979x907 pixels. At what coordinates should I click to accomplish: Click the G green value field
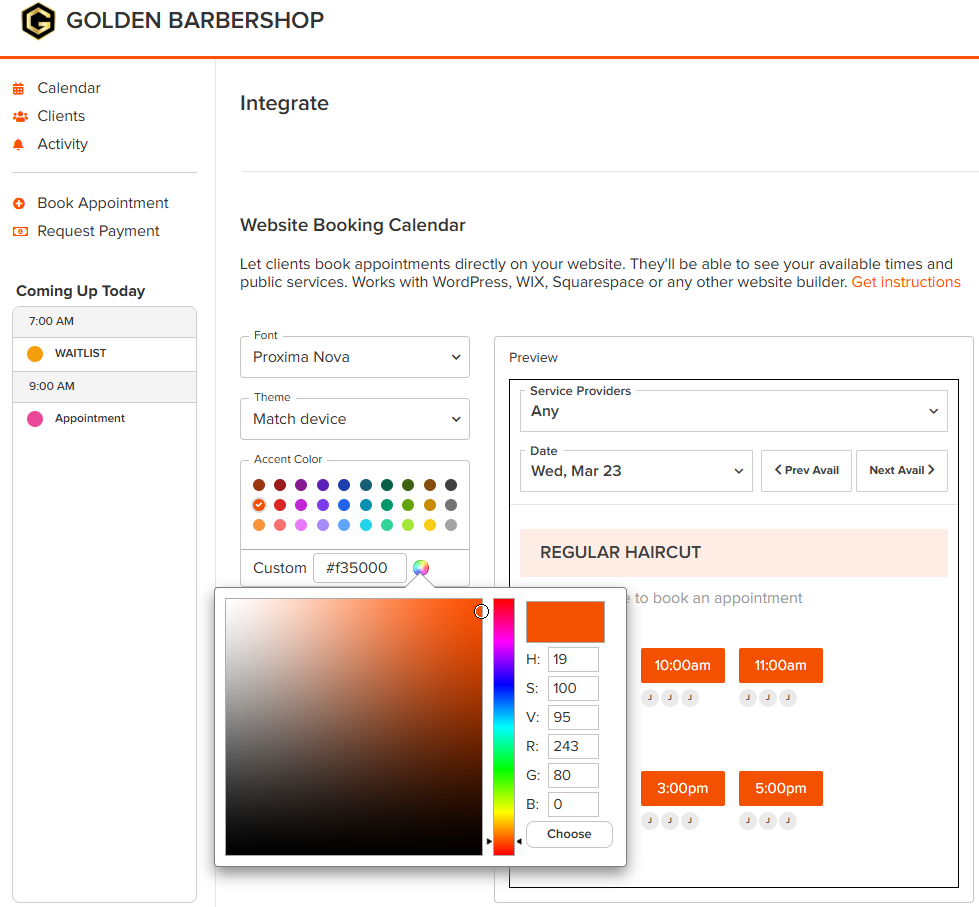pos(573,775)
